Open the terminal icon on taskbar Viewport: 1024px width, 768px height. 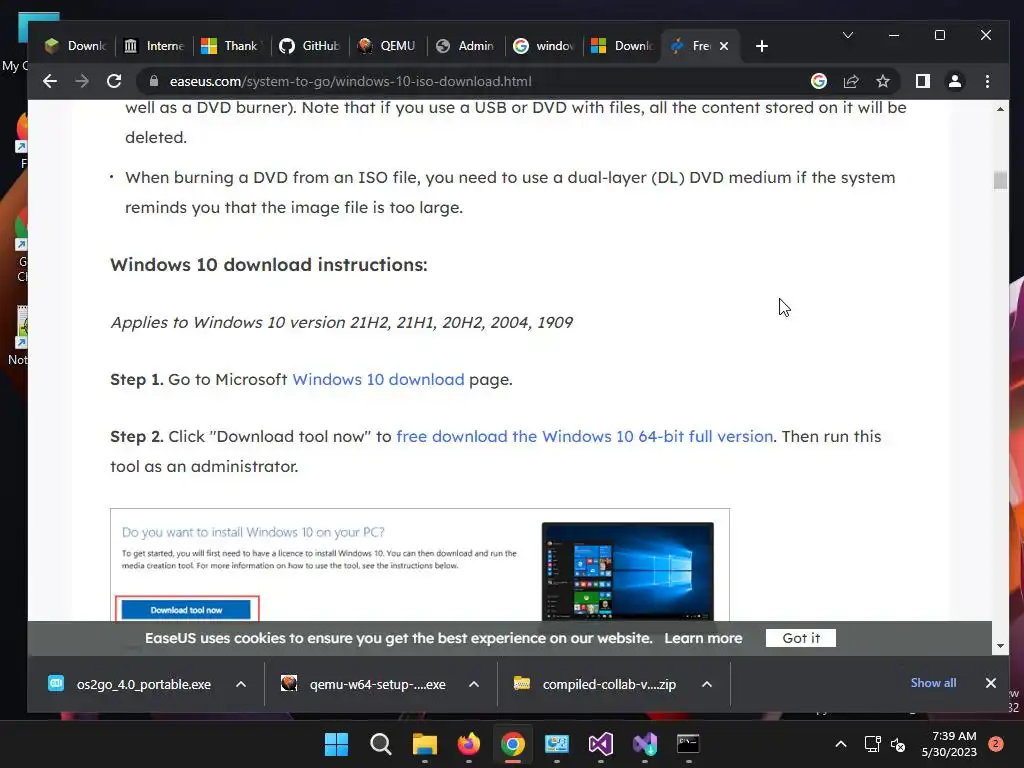click(688, 744)
